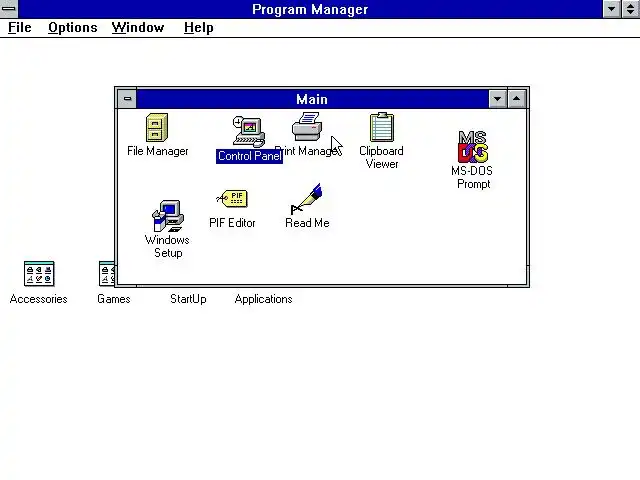This screenshot has width=640, height=480.
Task: Click the "File Manager" label text
Action: [x=158, y=151]
